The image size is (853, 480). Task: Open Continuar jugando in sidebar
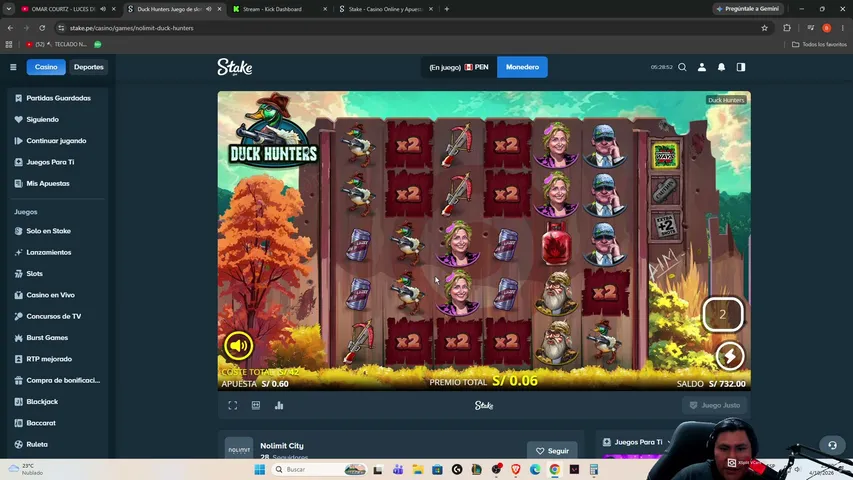click(54, 140)
